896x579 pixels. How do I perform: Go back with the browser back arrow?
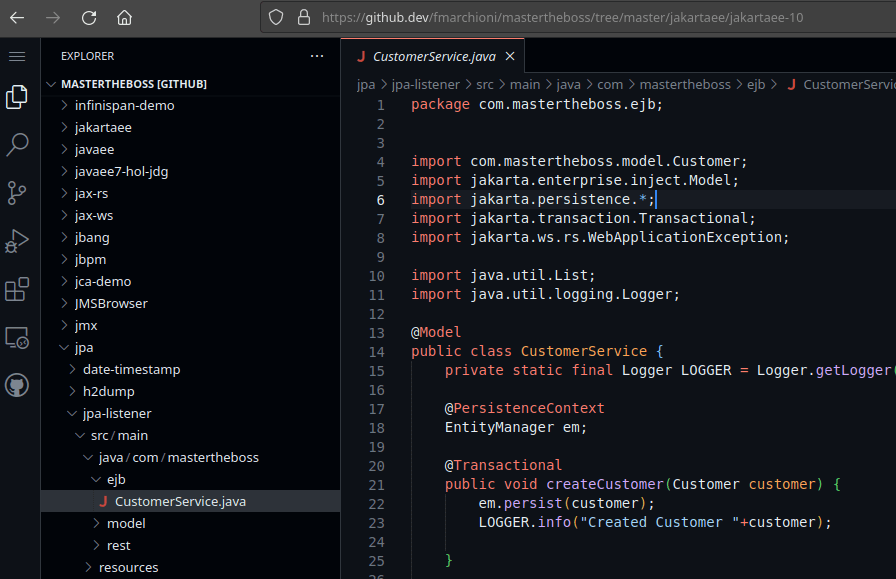pos(17,18)
